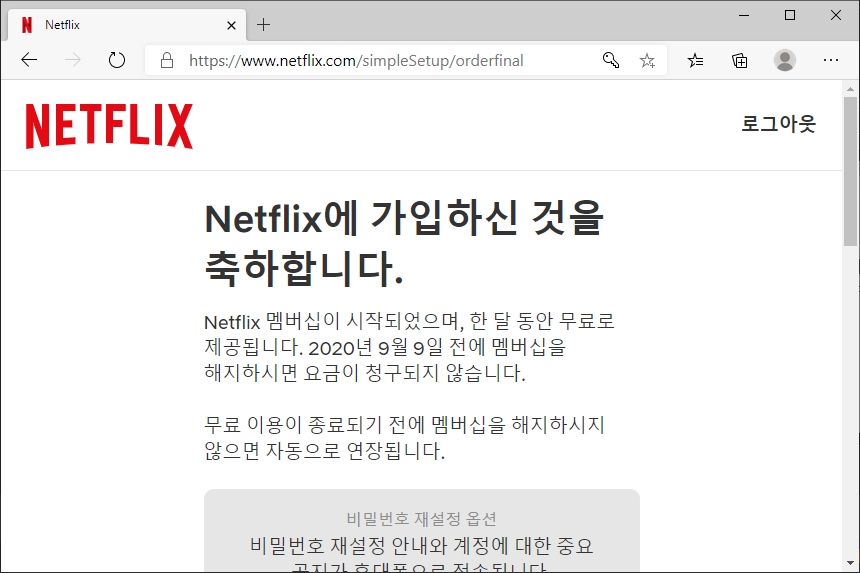Image resolution: width=860 pixels, height=573 pixels.
Task: Open saved passwords key icon
Action: (x=610, y=60)
